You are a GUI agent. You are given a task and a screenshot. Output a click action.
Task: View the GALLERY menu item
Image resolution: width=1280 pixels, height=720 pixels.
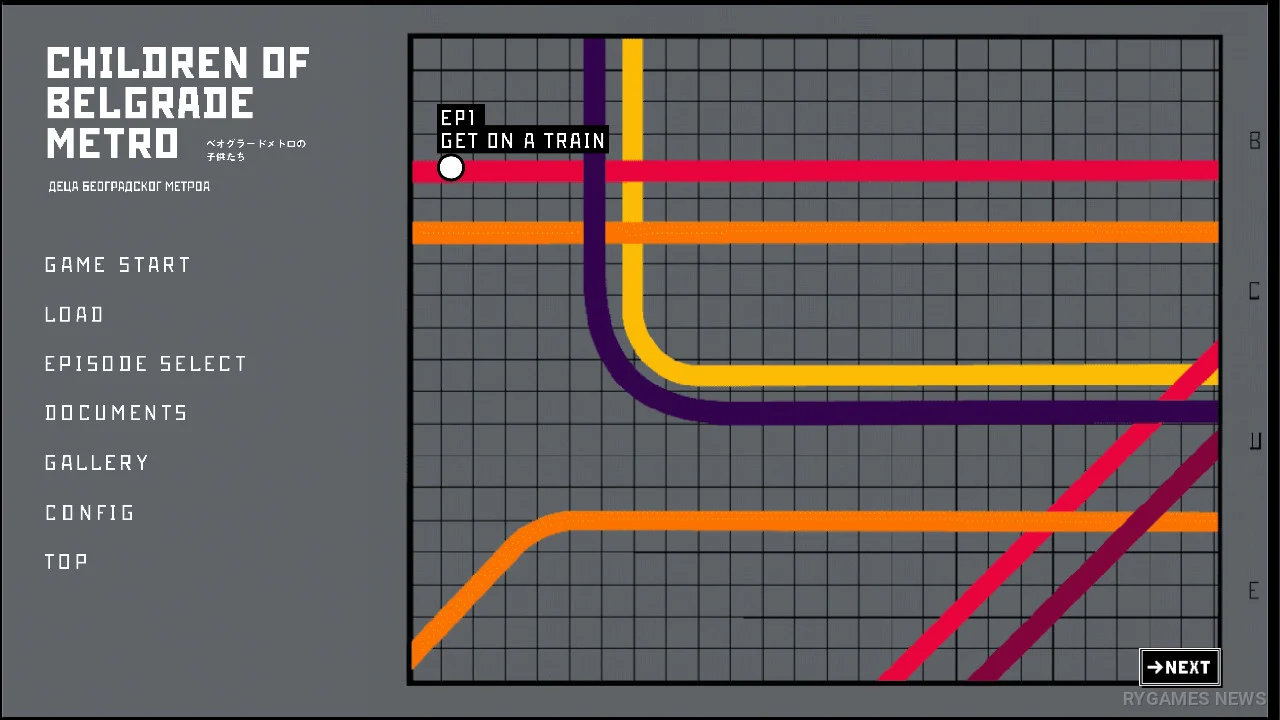(x=97, y=463)
